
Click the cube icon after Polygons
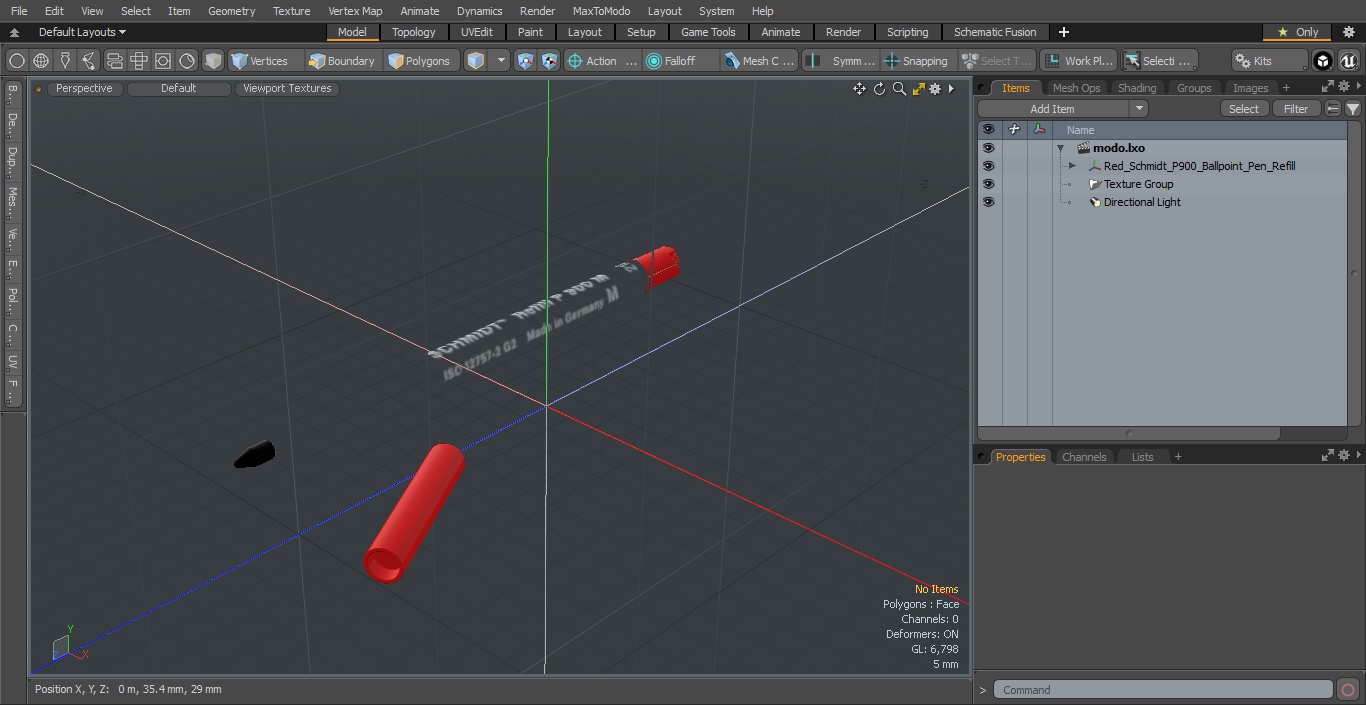pyautogui.click(x=476, y=61)
